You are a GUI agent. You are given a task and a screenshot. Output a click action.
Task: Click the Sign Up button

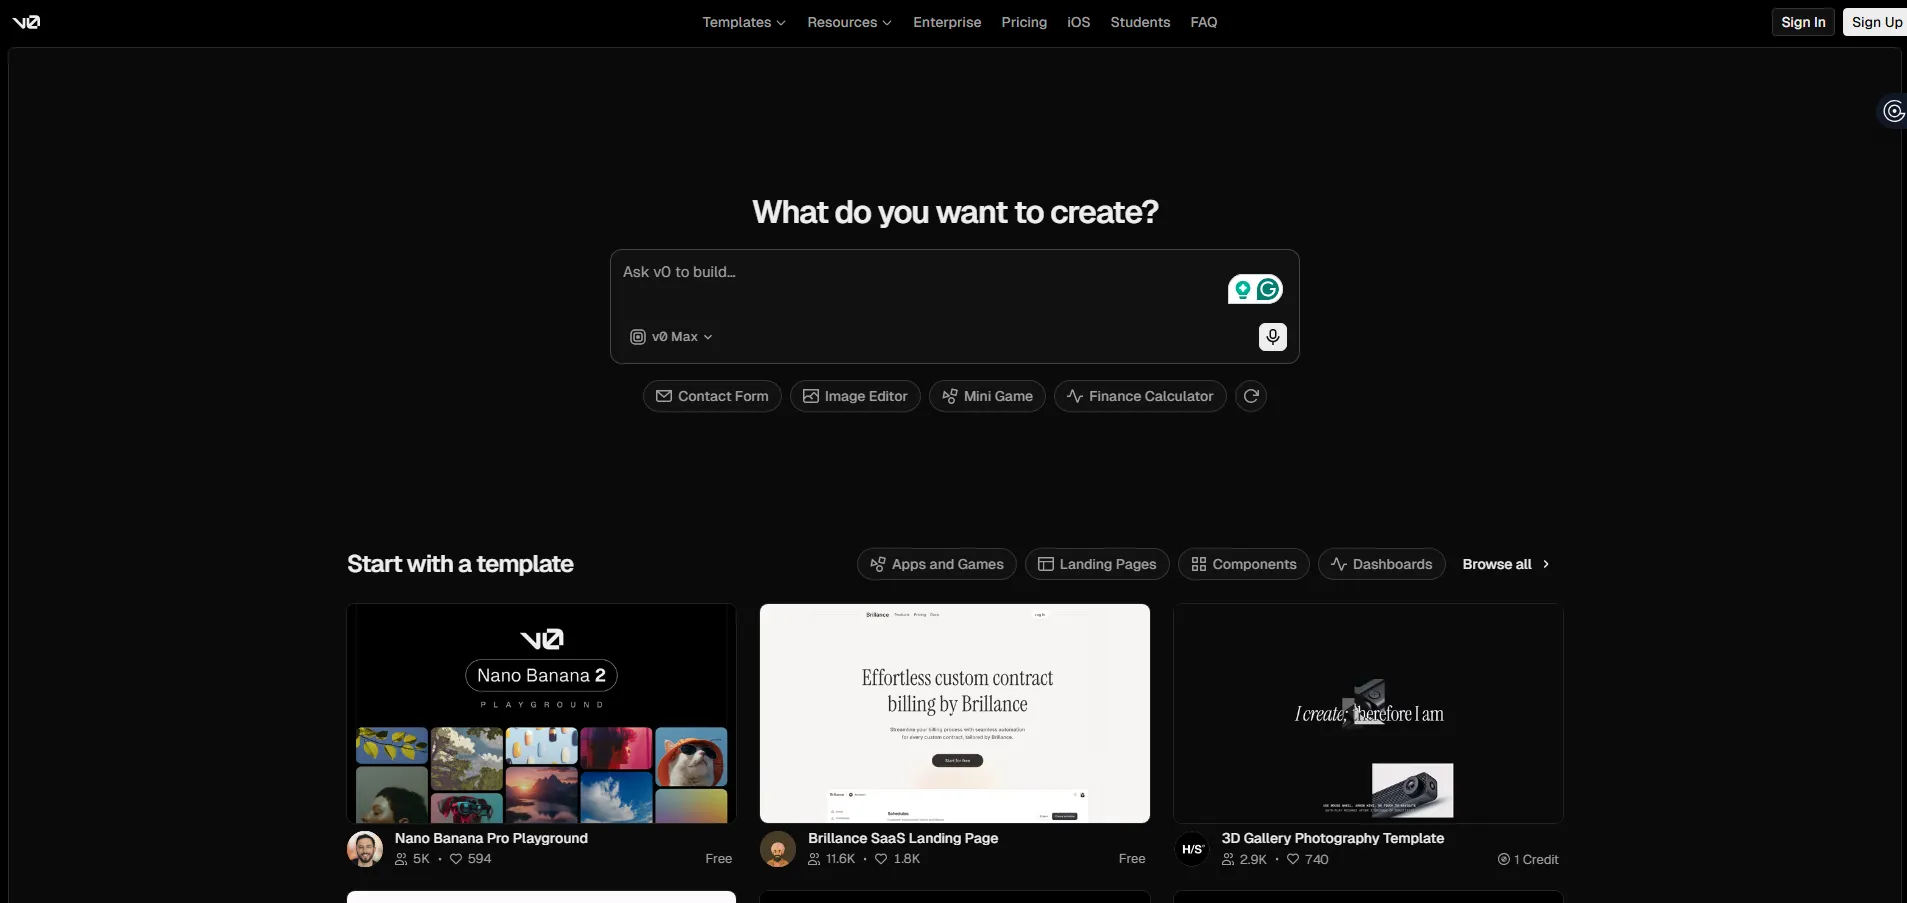pyautogui.click(x=1876, y=22)
